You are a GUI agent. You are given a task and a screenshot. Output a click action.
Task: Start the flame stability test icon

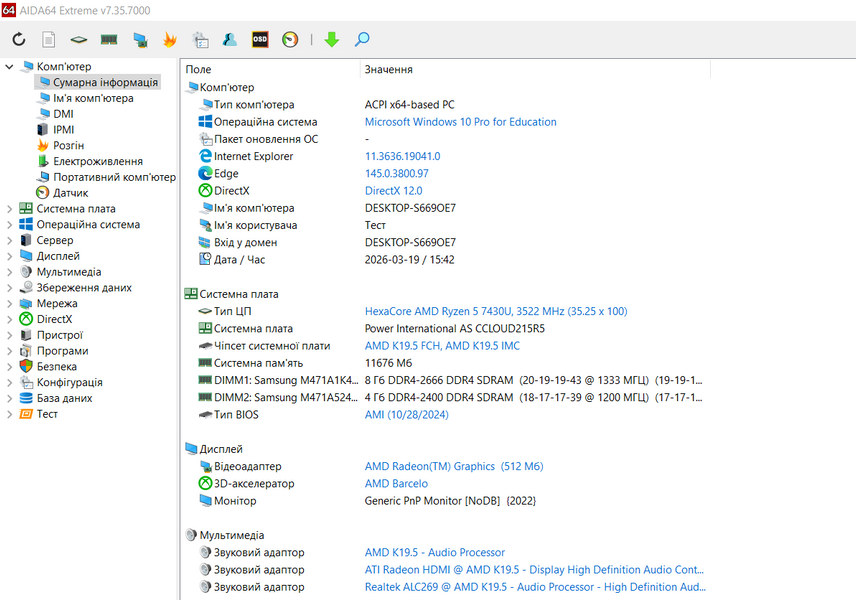coord(170,39)
